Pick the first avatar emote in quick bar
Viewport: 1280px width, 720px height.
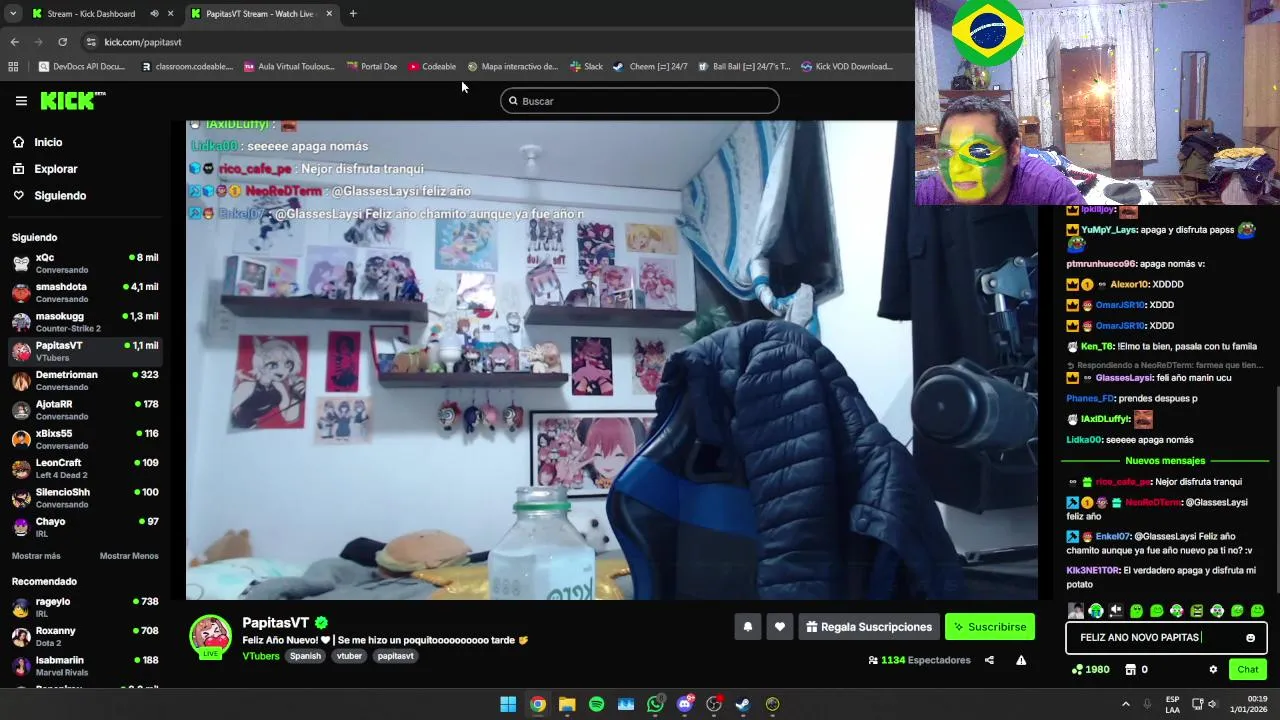[x=1075, y=611]
